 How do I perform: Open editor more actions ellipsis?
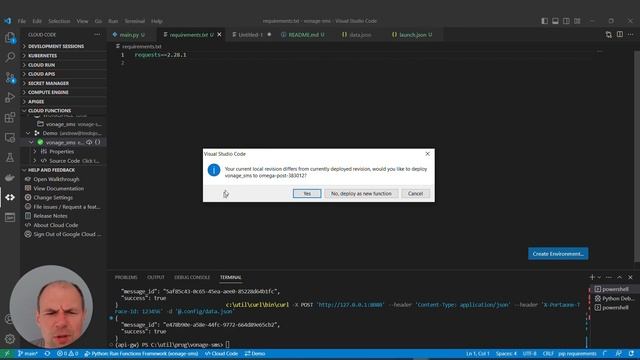coord(631,35)
